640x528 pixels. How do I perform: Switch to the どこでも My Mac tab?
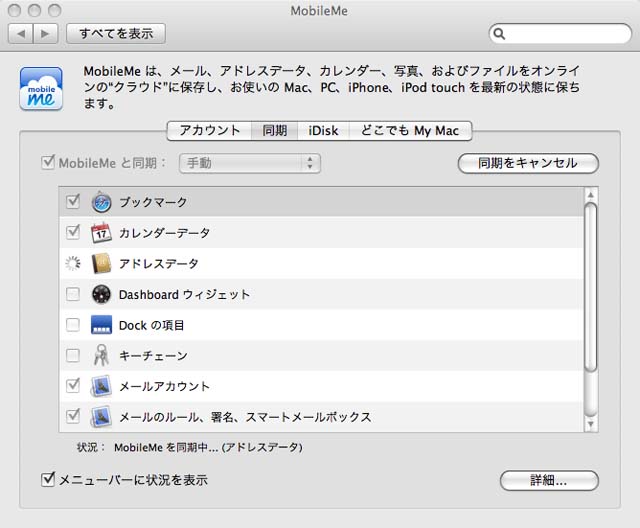coord(410,131)
